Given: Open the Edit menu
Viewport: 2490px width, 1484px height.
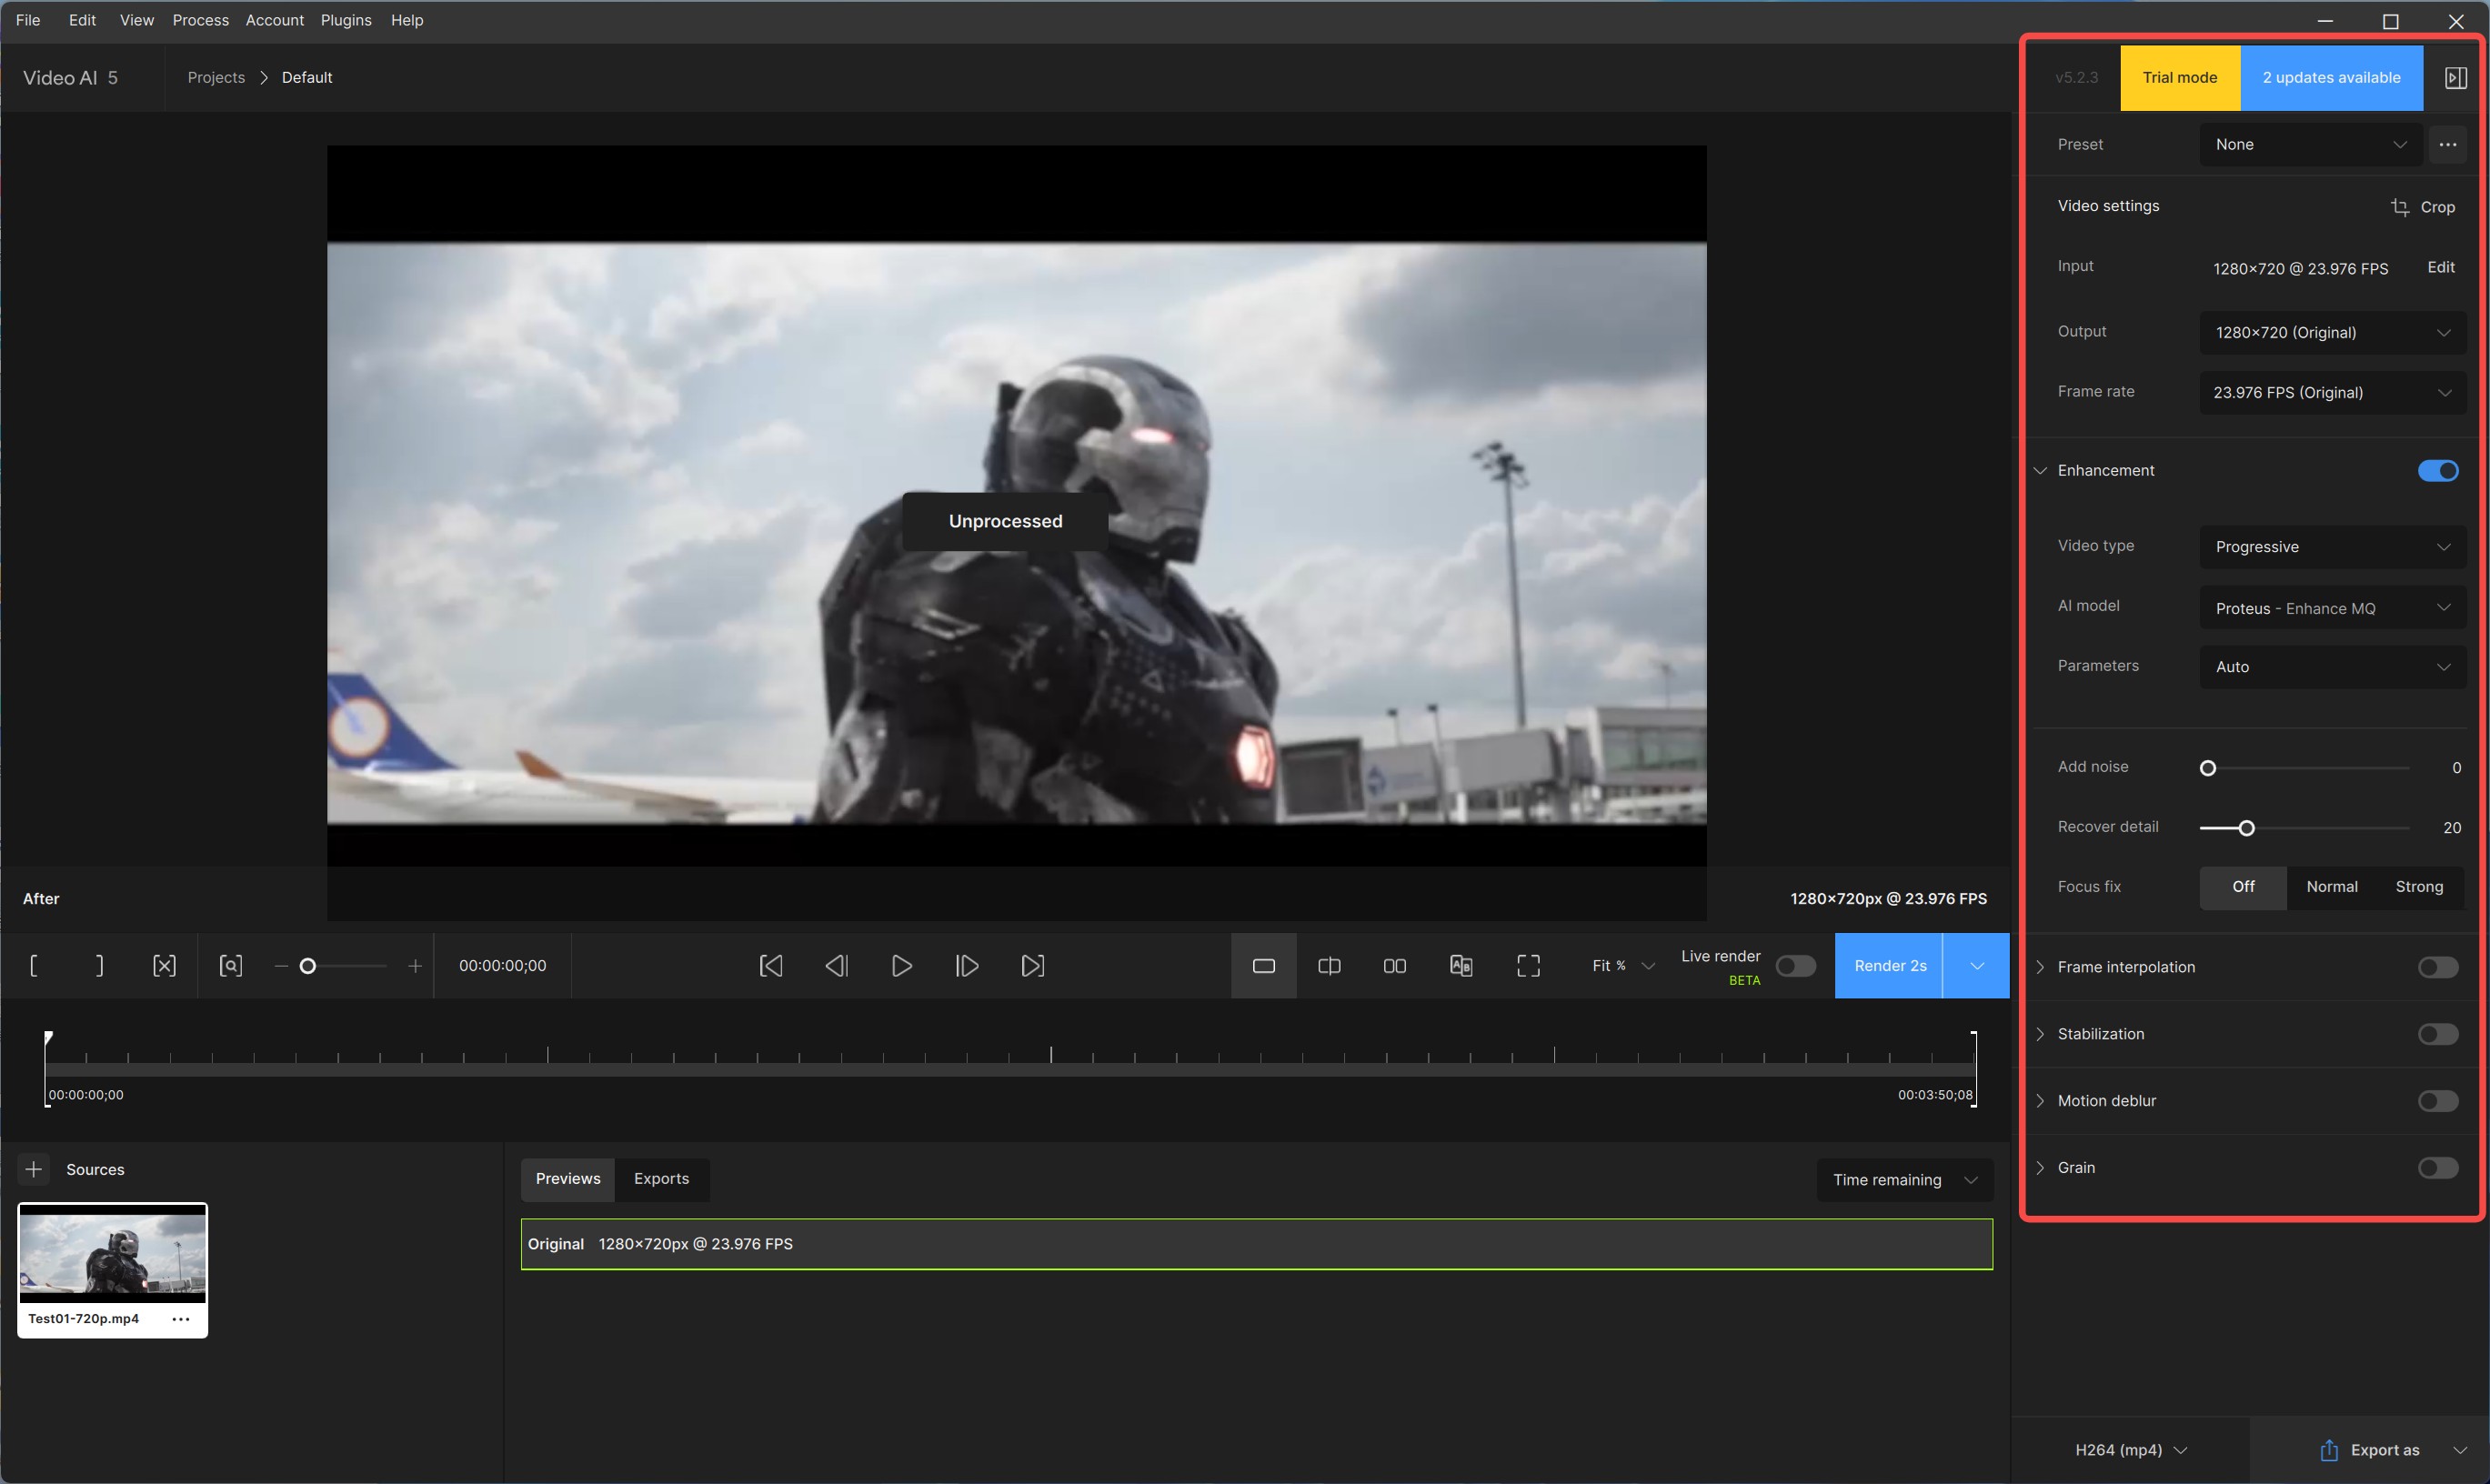Looking at the screenshot, I should click(82, 20).
